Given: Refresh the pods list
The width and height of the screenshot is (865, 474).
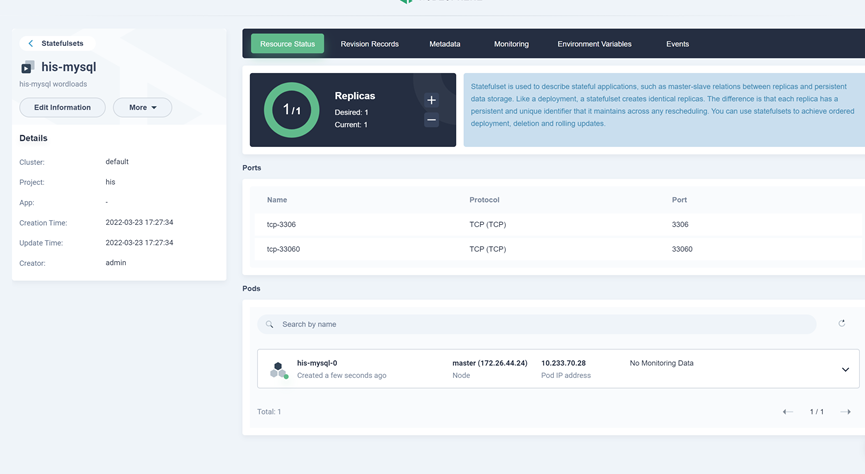Looking at the screenshot, I should pyautogui.click(x=842, y=323).
